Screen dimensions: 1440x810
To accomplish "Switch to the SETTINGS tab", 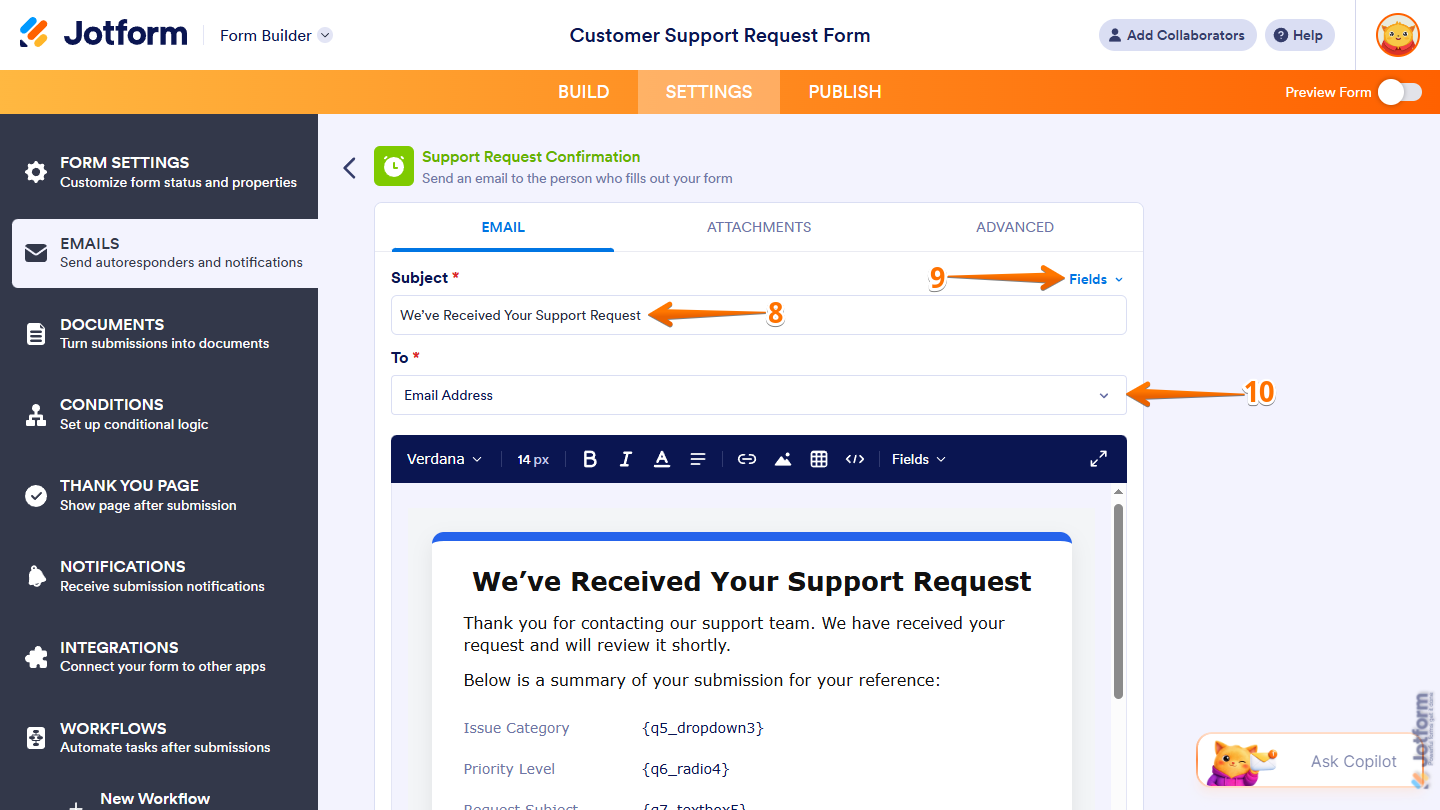I will tap(709, 92).
